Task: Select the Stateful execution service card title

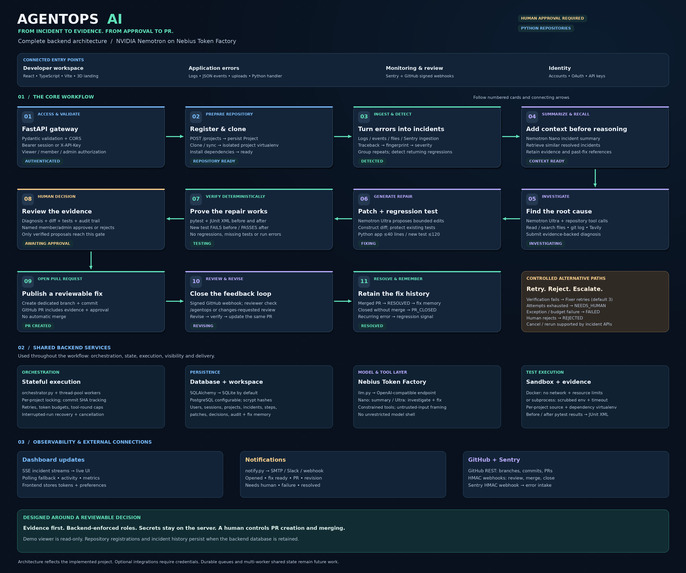Action: click(51, 382)
